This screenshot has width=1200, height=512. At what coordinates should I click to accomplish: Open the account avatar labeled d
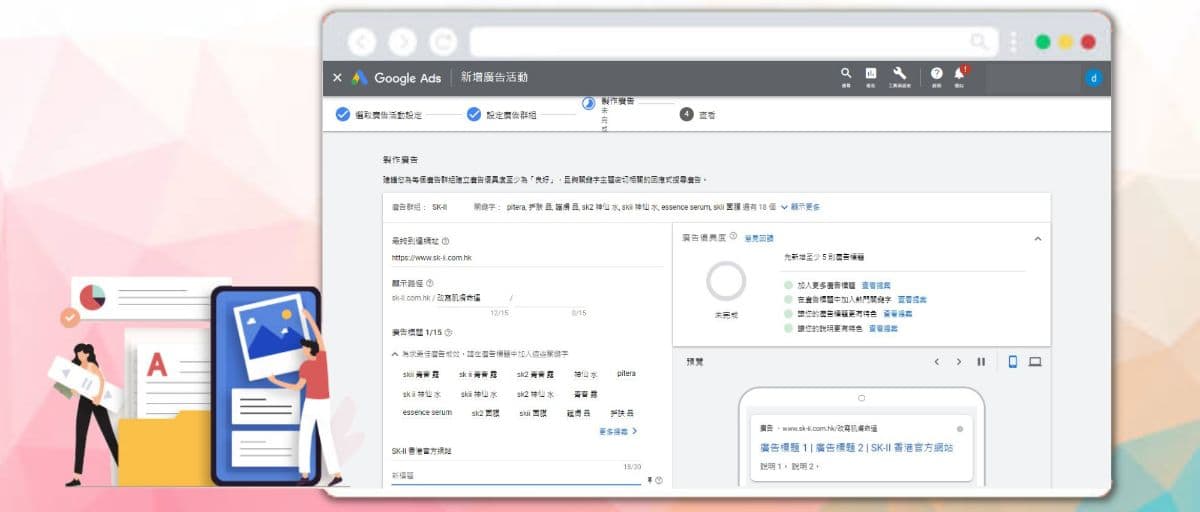coord(1094,78)
